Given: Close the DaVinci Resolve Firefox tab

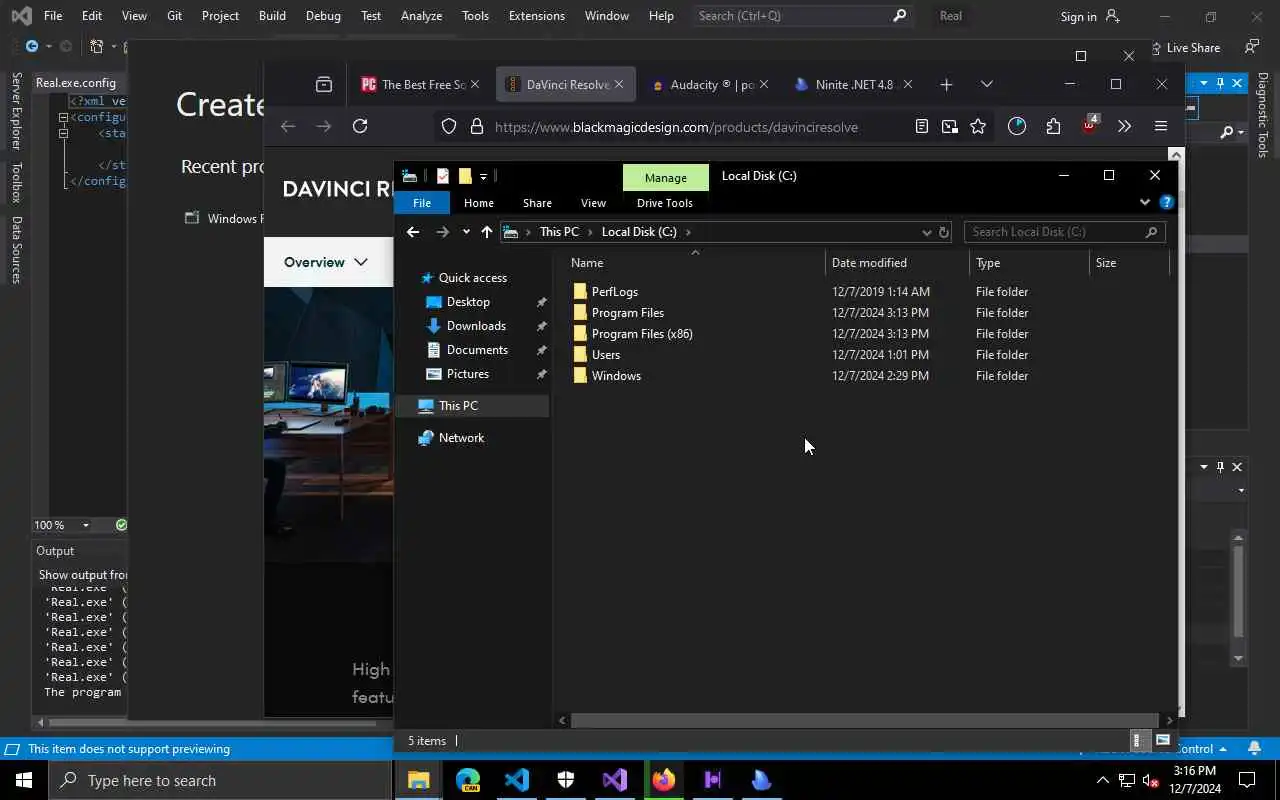Looking at the screenshot, I should coord(619,85).
